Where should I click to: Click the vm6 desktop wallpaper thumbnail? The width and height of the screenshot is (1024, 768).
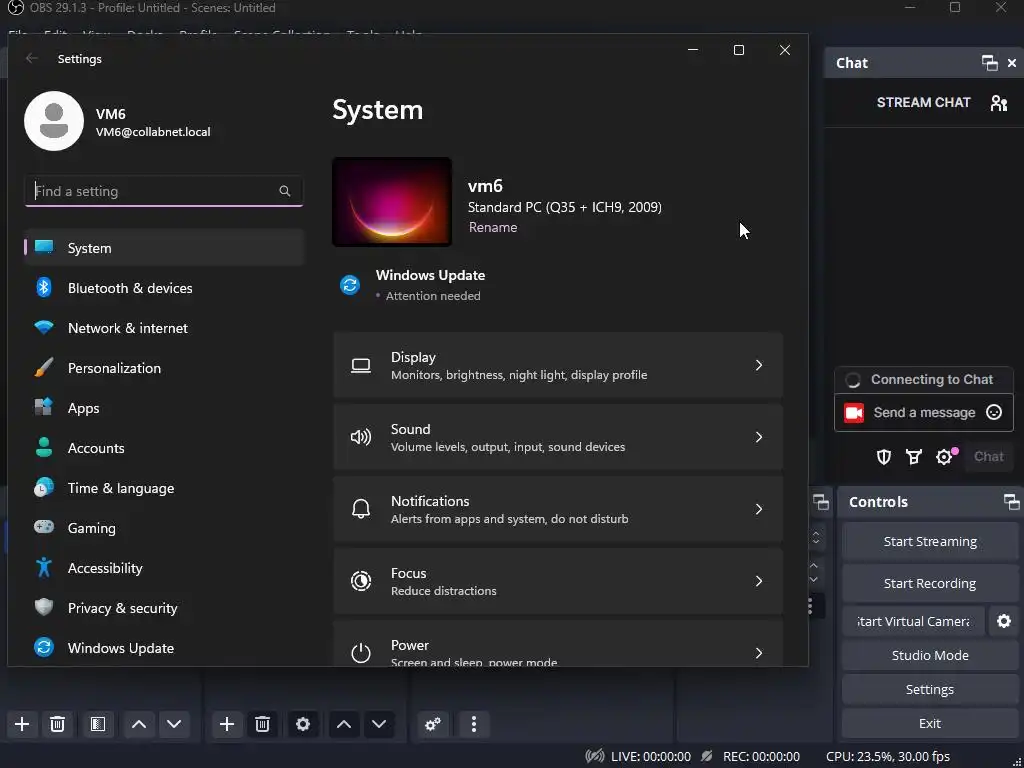[x=392, y=201]
